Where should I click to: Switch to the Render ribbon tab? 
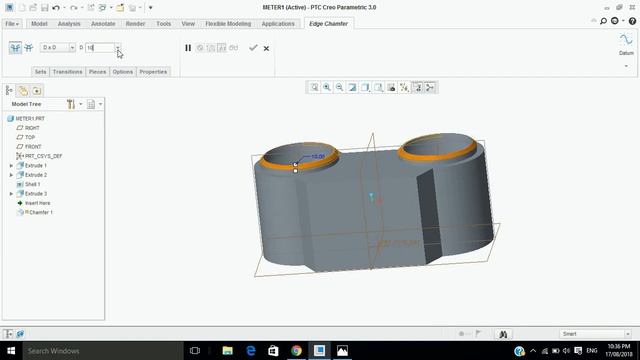(135, 24)
